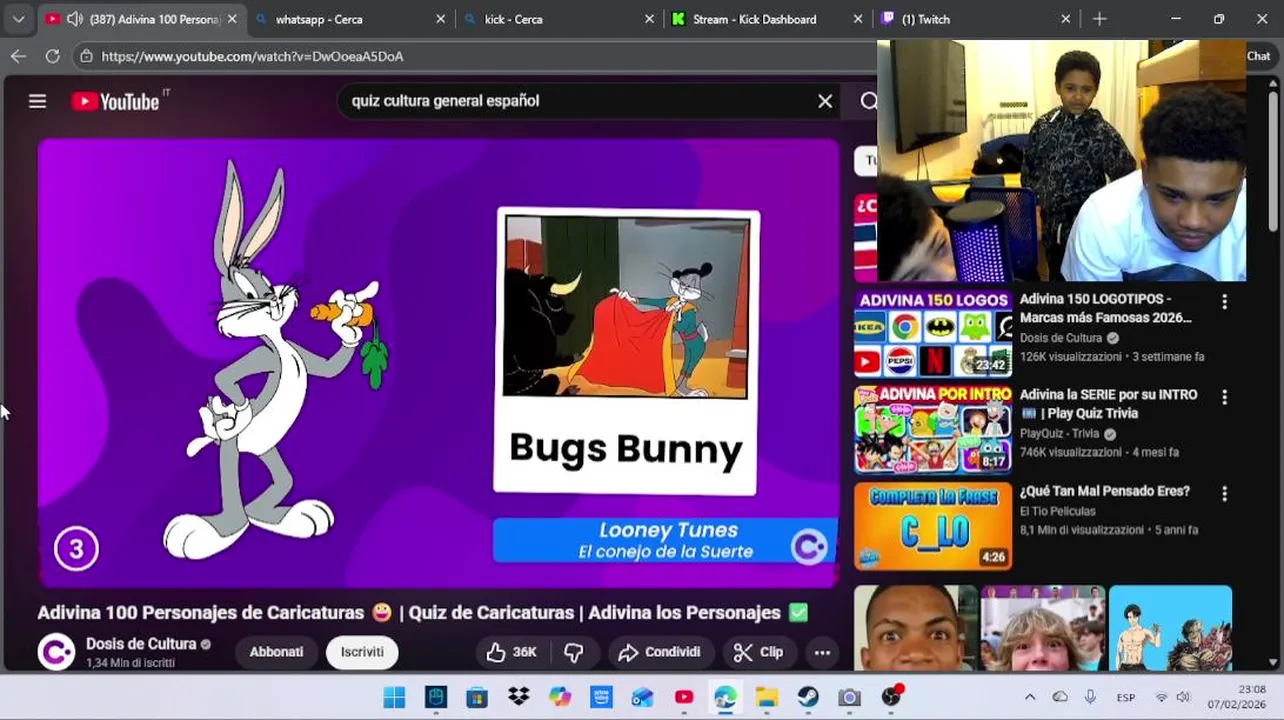Open Prime Video from the taskbar

point(601,697)
